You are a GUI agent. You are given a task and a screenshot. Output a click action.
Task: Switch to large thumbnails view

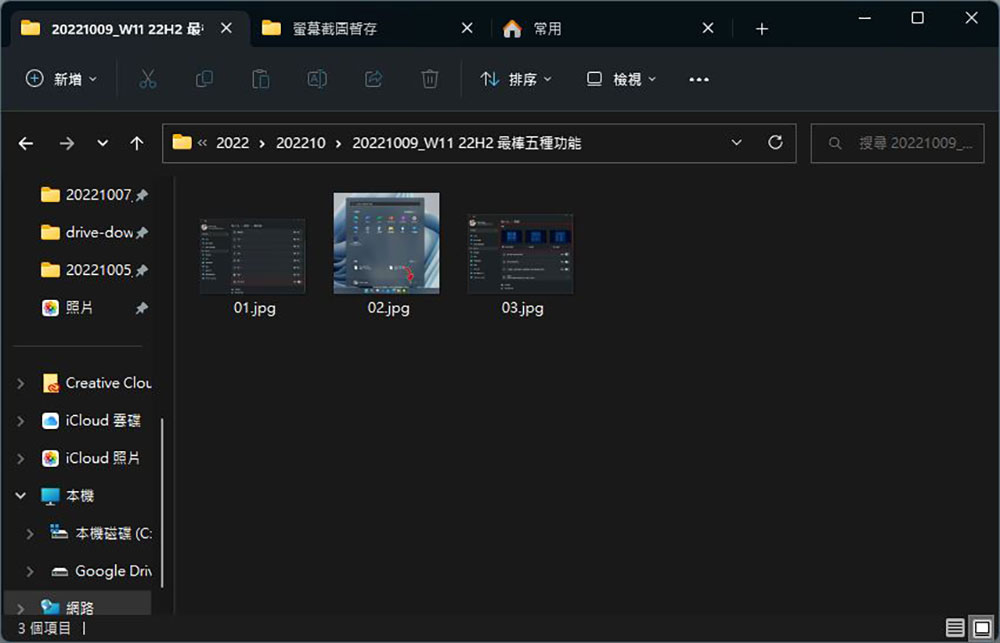[x=982, y=628]
